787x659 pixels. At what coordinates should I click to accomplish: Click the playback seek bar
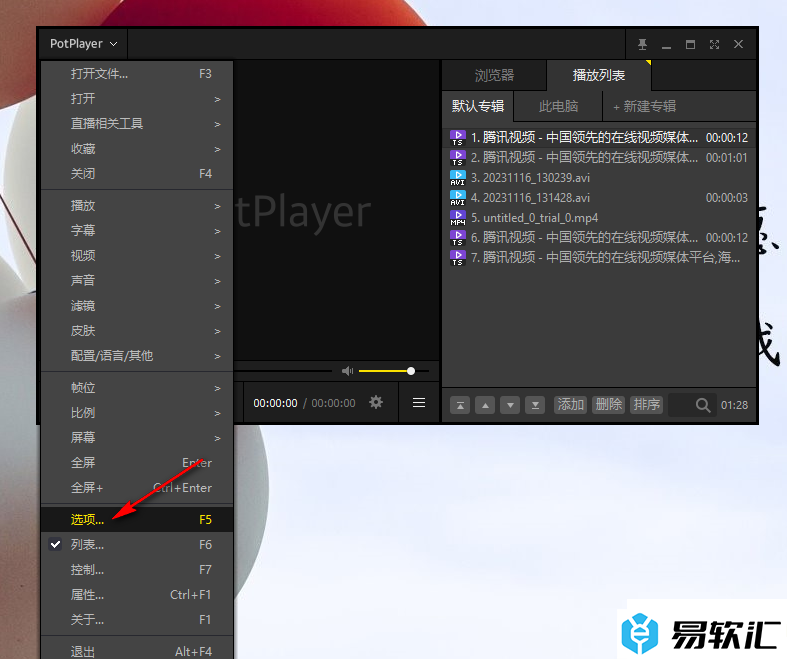(x=284, y=371)
